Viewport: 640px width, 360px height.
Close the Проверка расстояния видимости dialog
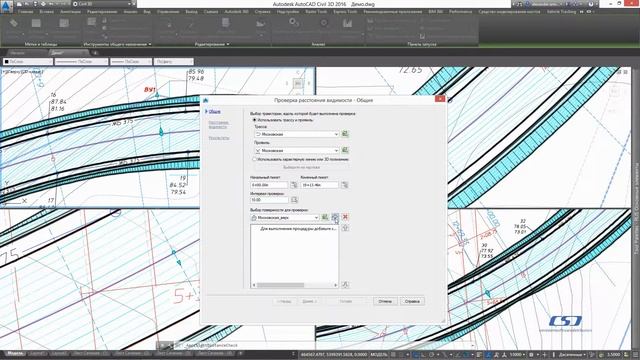tap(440, 99)
